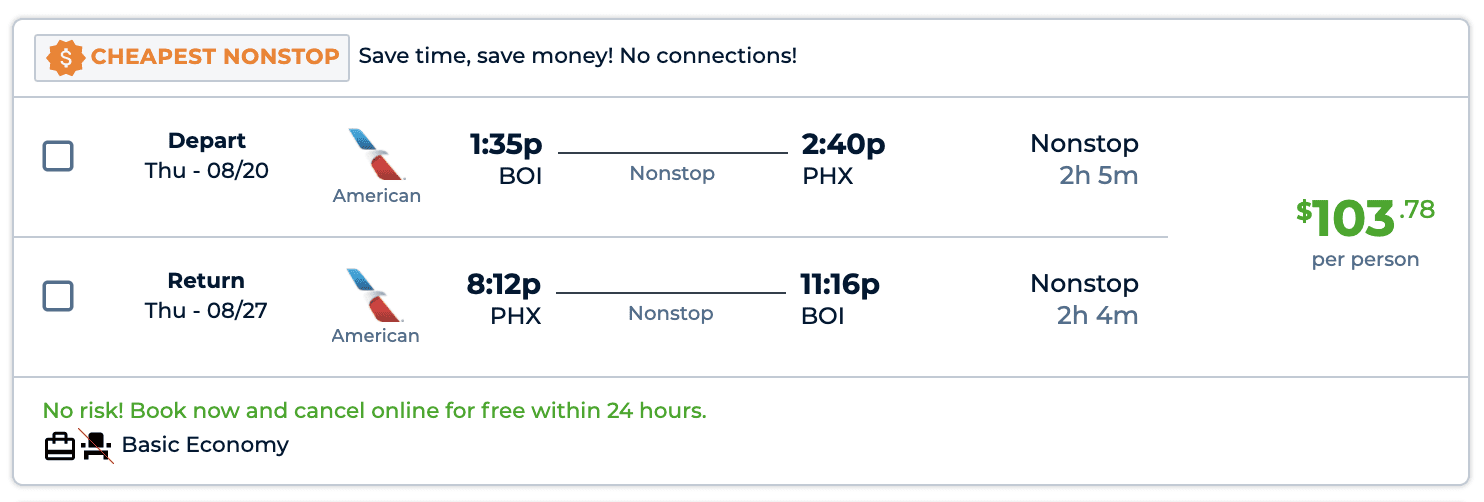
Task: Click the Cheapest Nonstop dollar badge icon
Action: pos(65,58)
